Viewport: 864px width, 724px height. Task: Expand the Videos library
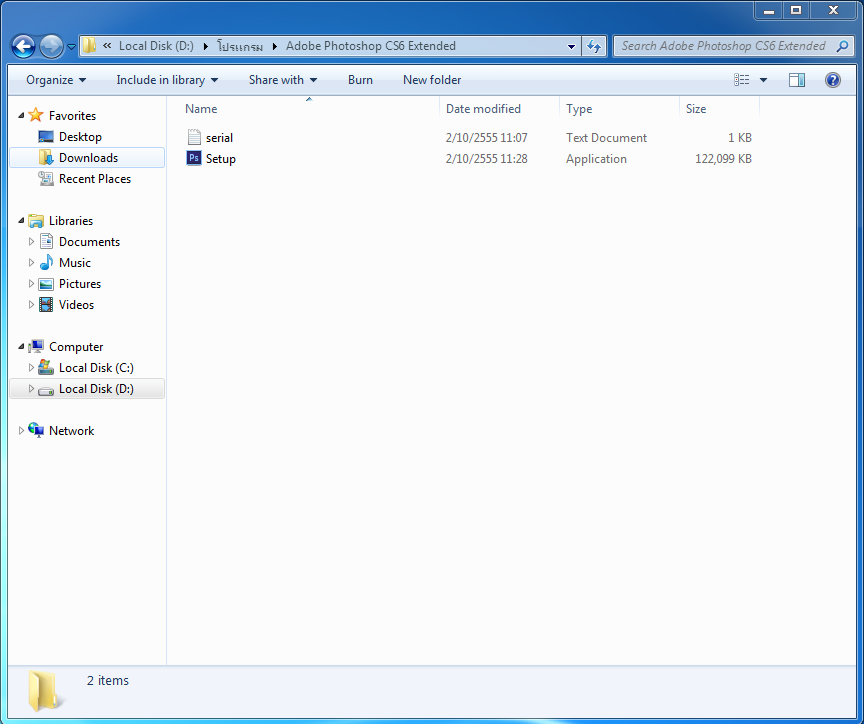[31, 304]
